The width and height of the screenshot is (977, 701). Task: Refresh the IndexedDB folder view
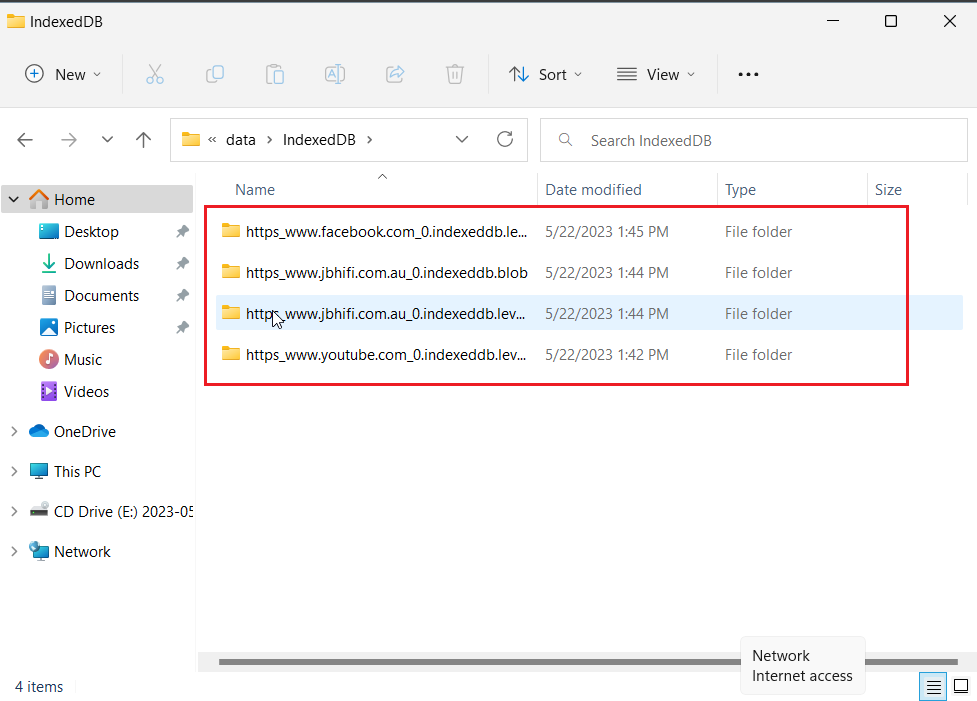pos(505,140)
